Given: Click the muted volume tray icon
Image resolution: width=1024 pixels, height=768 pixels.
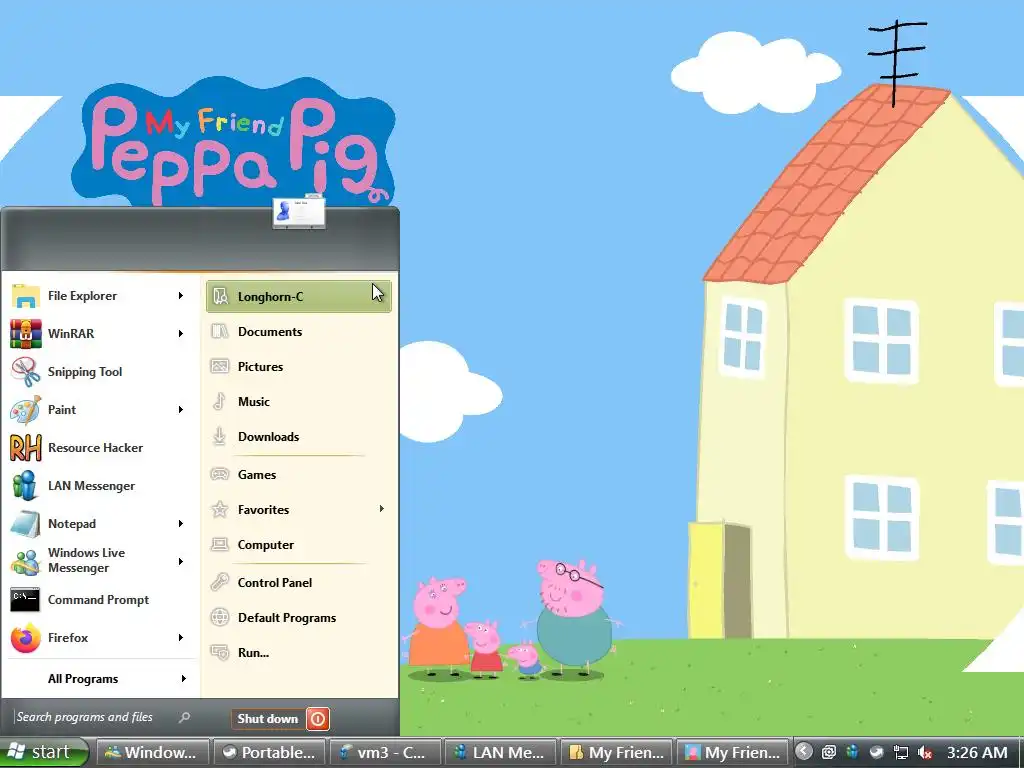Looking at the screenshot, I should 925,752.
